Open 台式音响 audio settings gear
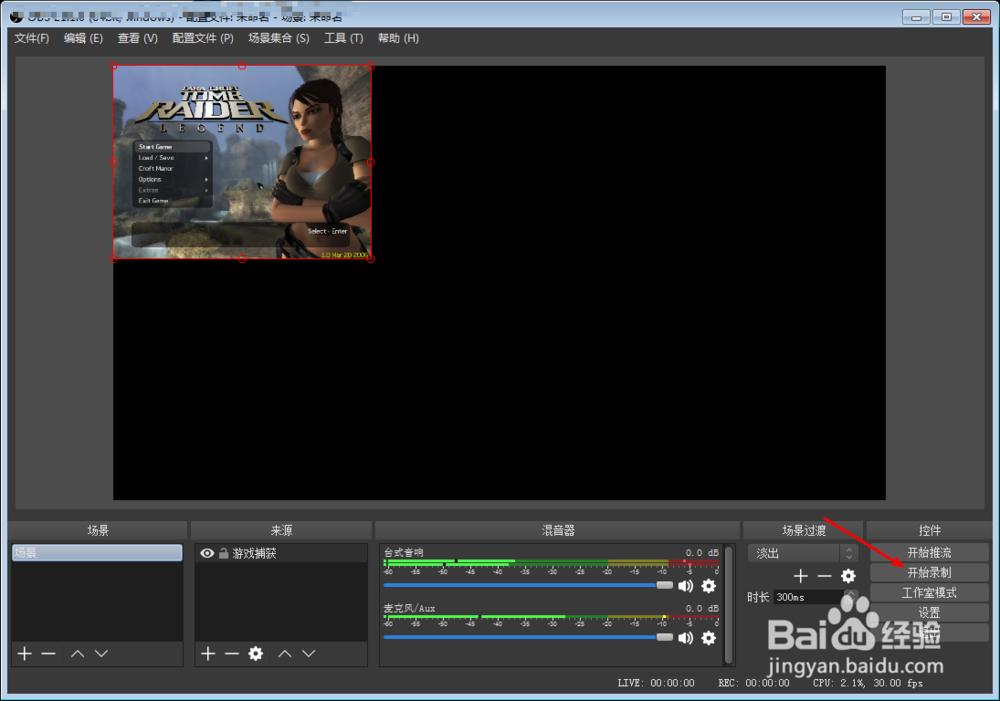The width and height of the screenshot is (1000, 701). tap(709, 586)
